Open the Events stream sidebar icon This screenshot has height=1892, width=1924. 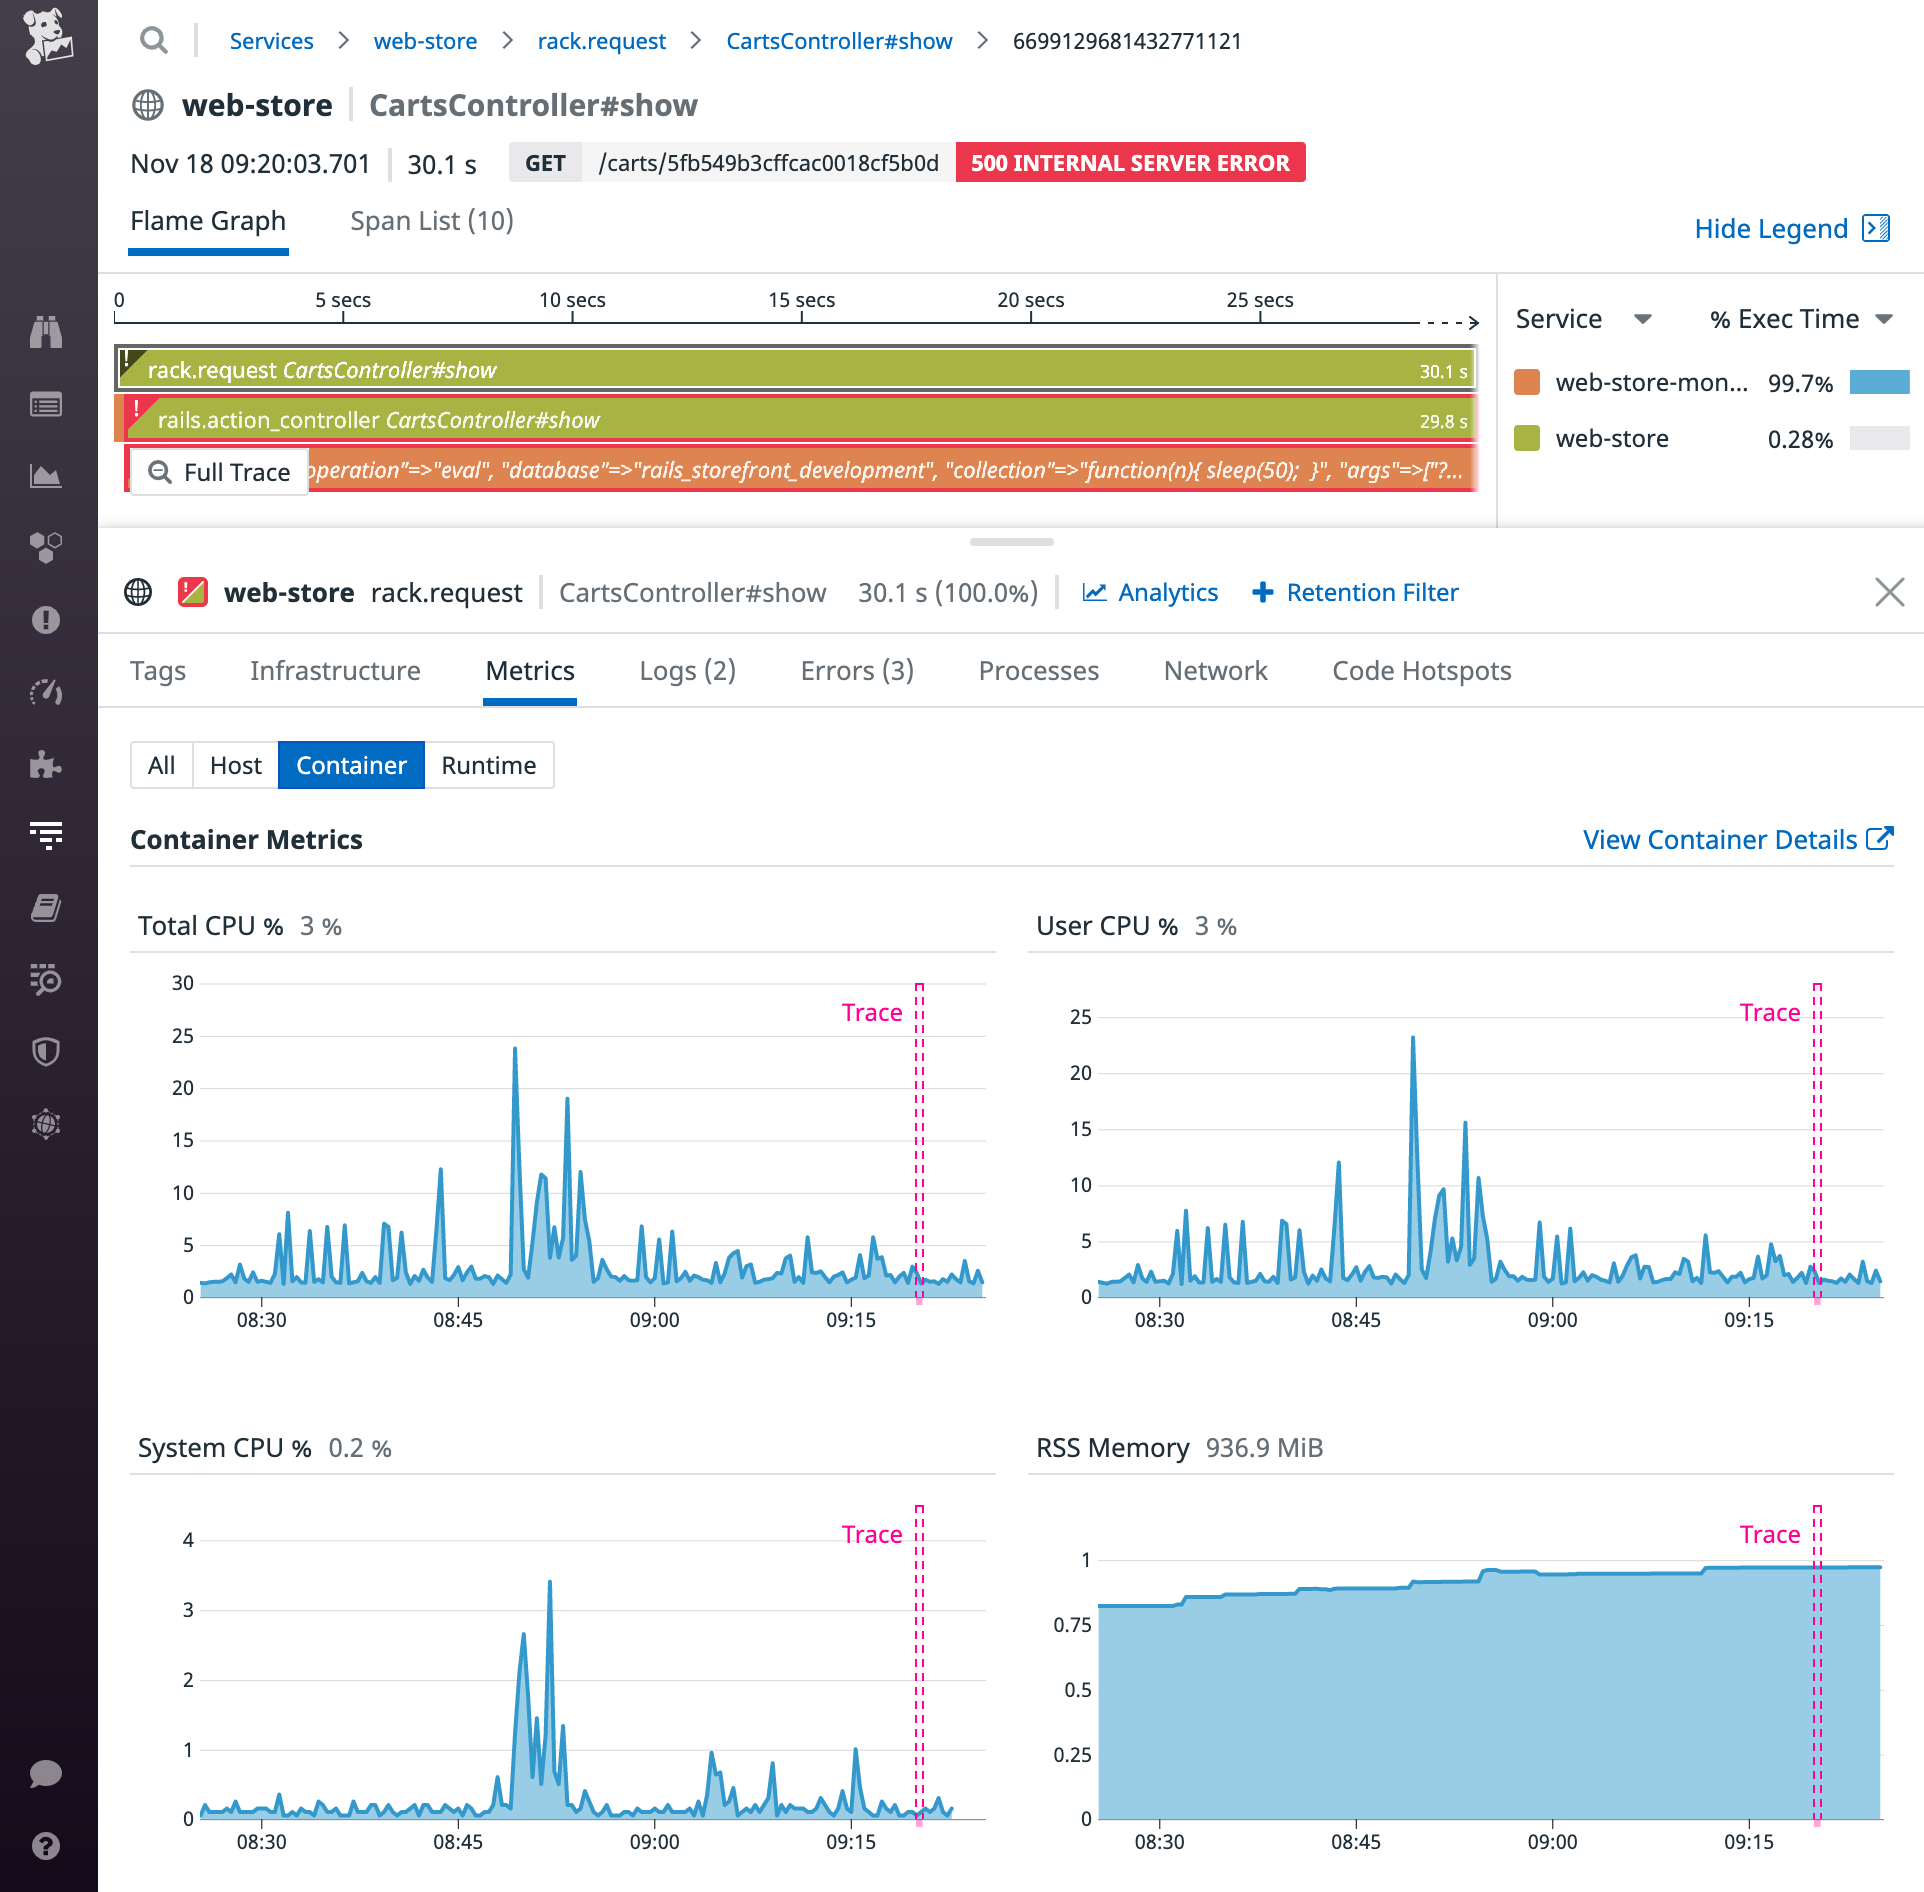pyautogui.click(x=47, y=404)
